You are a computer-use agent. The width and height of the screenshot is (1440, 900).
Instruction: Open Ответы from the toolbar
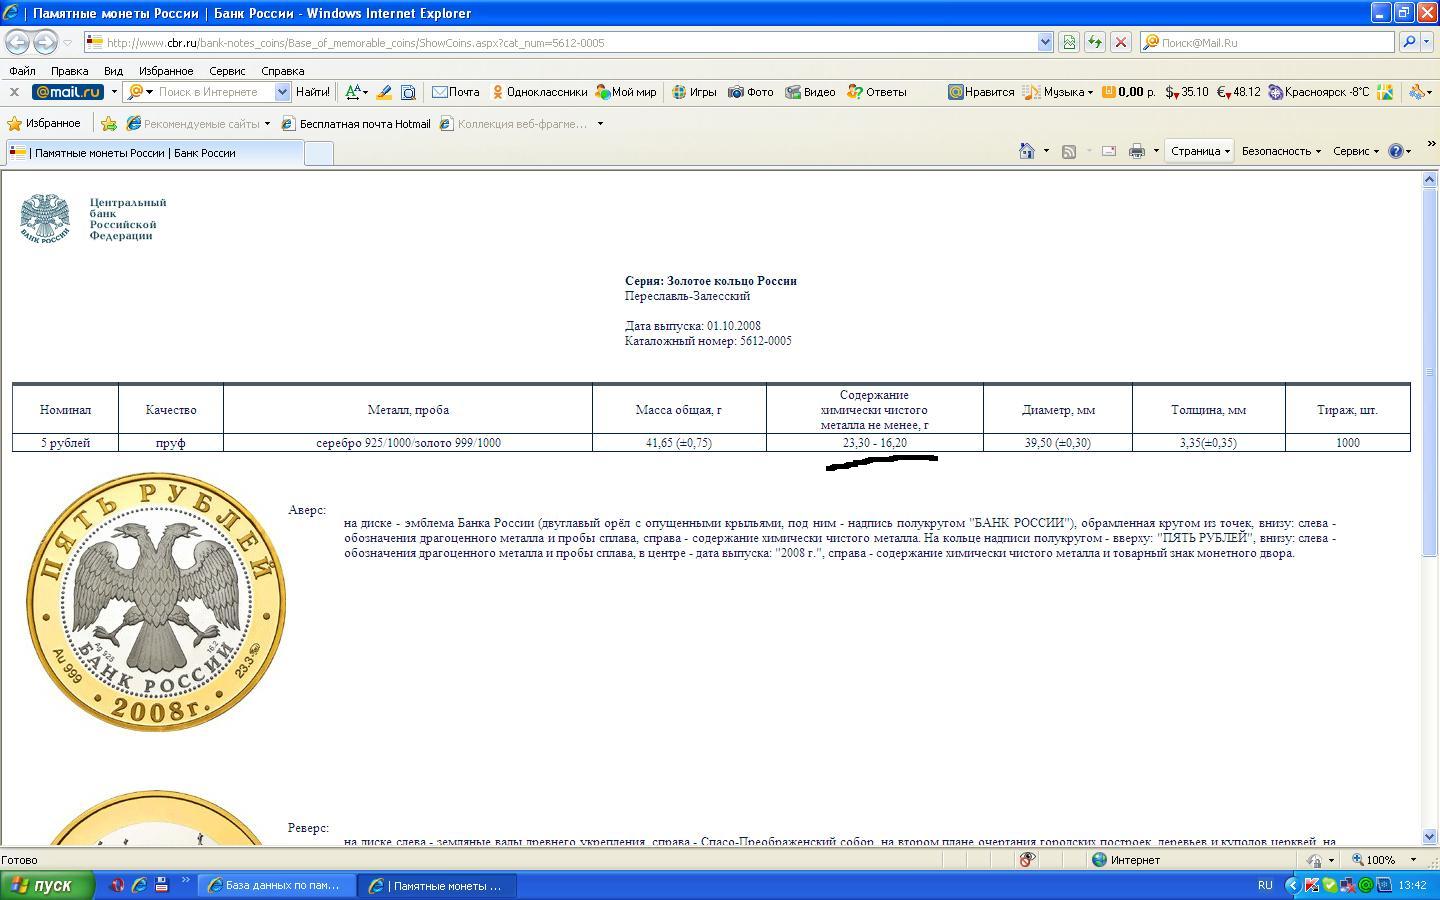click(877, 92)
